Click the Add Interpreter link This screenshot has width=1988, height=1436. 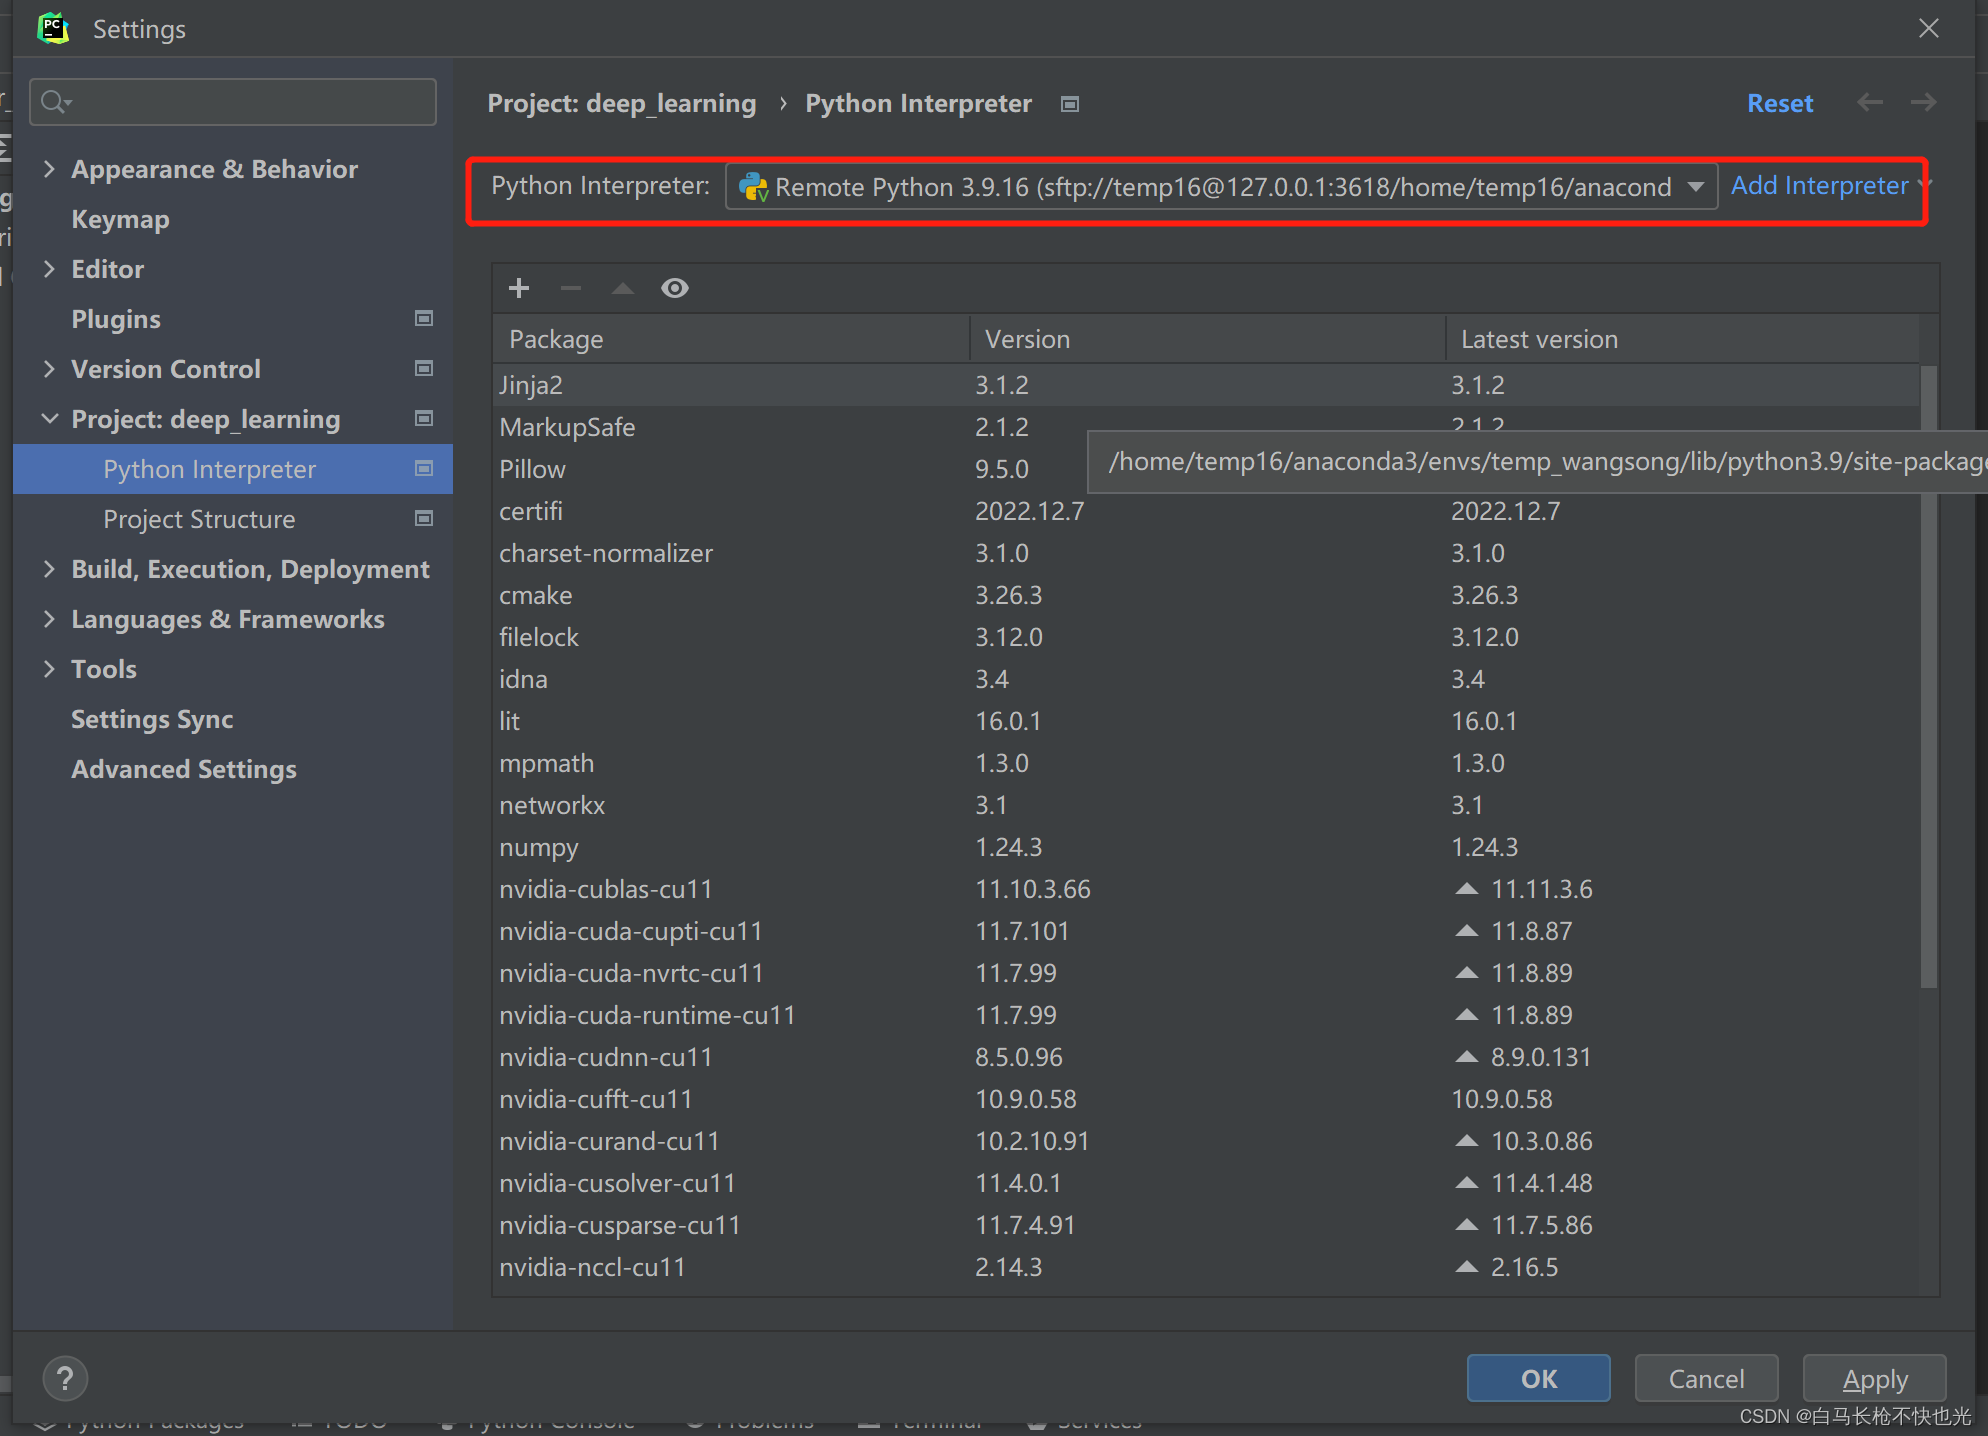pyautogui.click(x=1819, y=186)
